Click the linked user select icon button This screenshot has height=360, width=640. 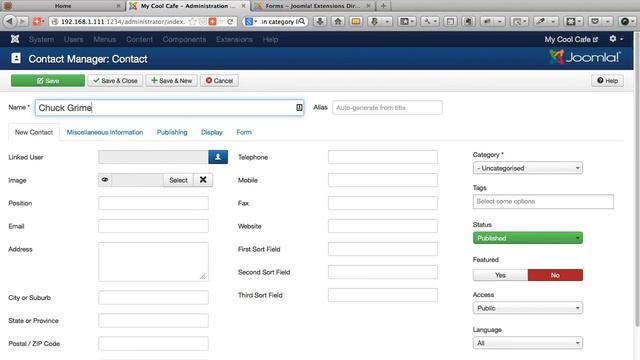[x=218, y=157]
